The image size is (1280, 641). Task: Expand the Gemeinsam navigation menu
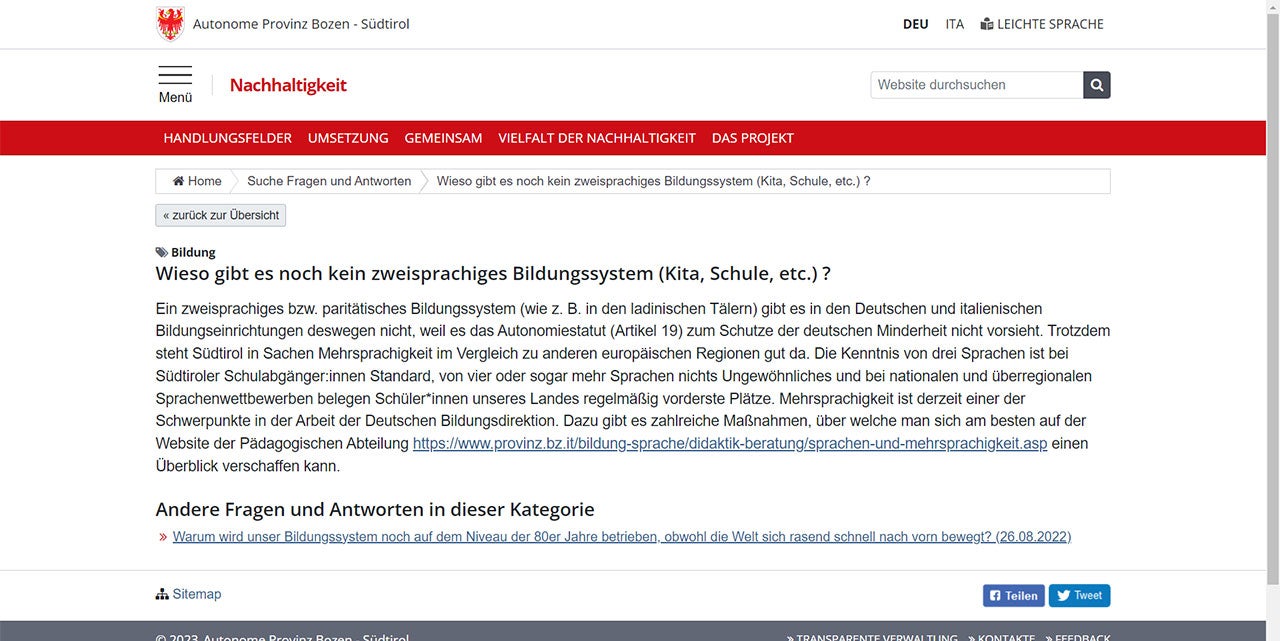(x=443, y=138)
